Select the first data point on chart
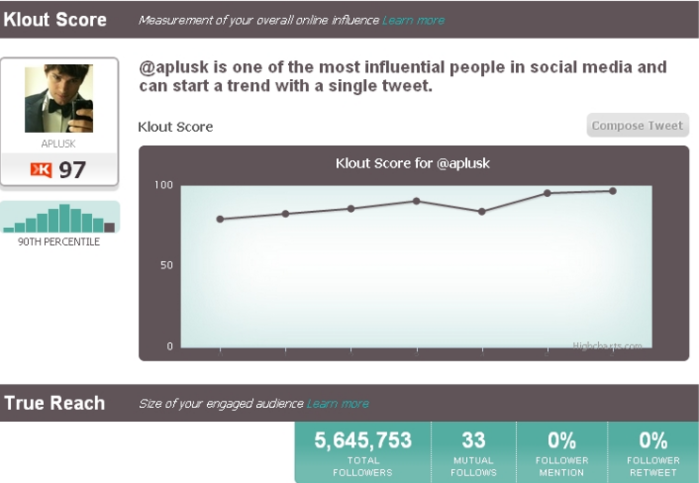This screenshot has height=483, width=699. pyautogui.click(x=220, y=219)
